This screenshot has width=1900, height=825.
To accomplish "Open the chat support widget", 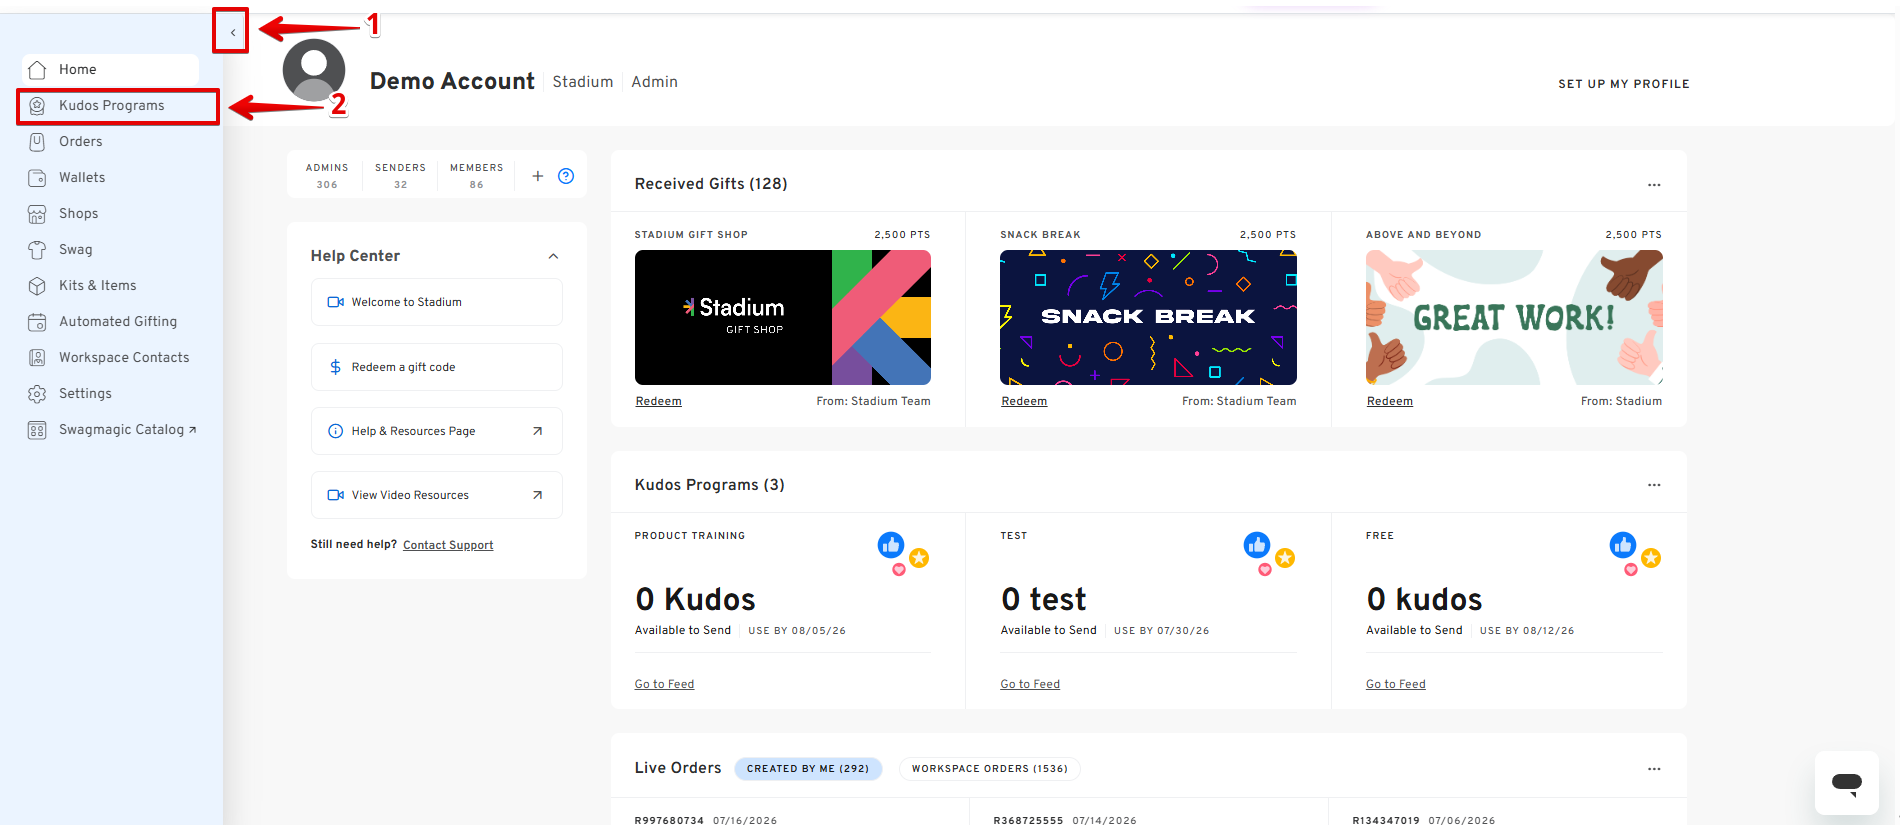I will (x=1847, y=783).
